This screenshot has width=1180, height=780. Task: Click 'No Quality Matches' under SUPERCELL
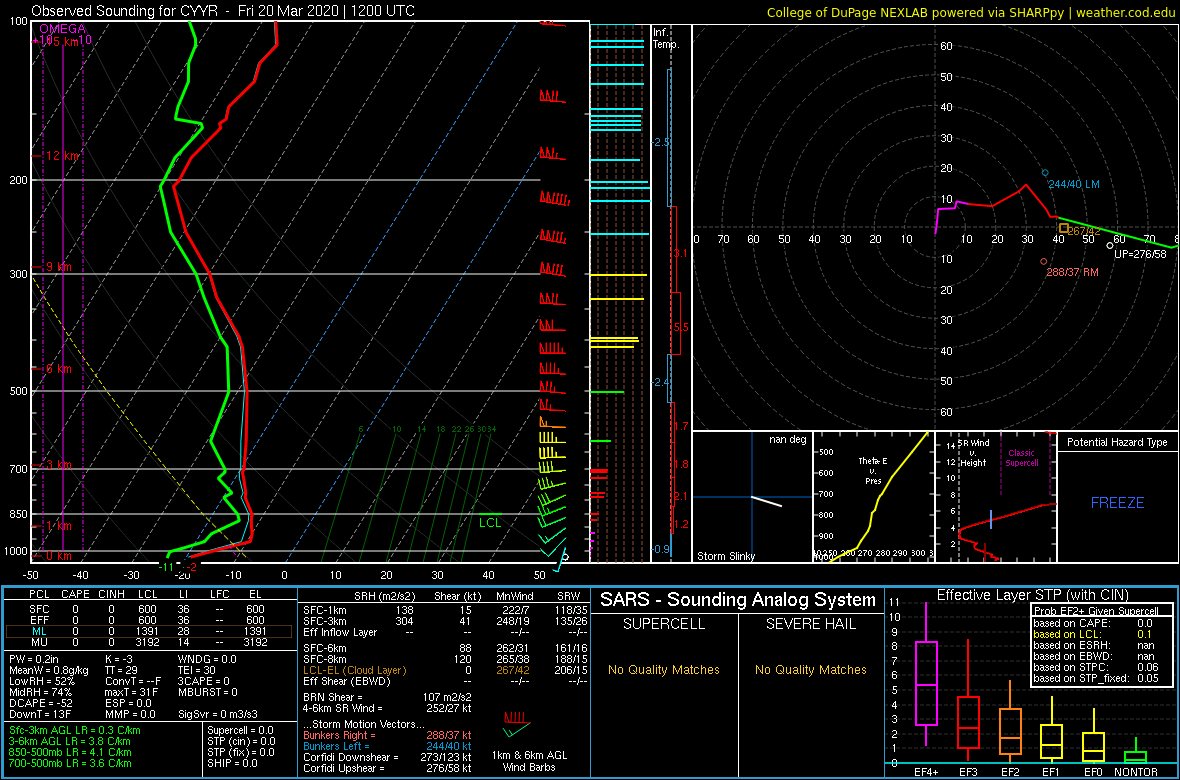(664, 669)
